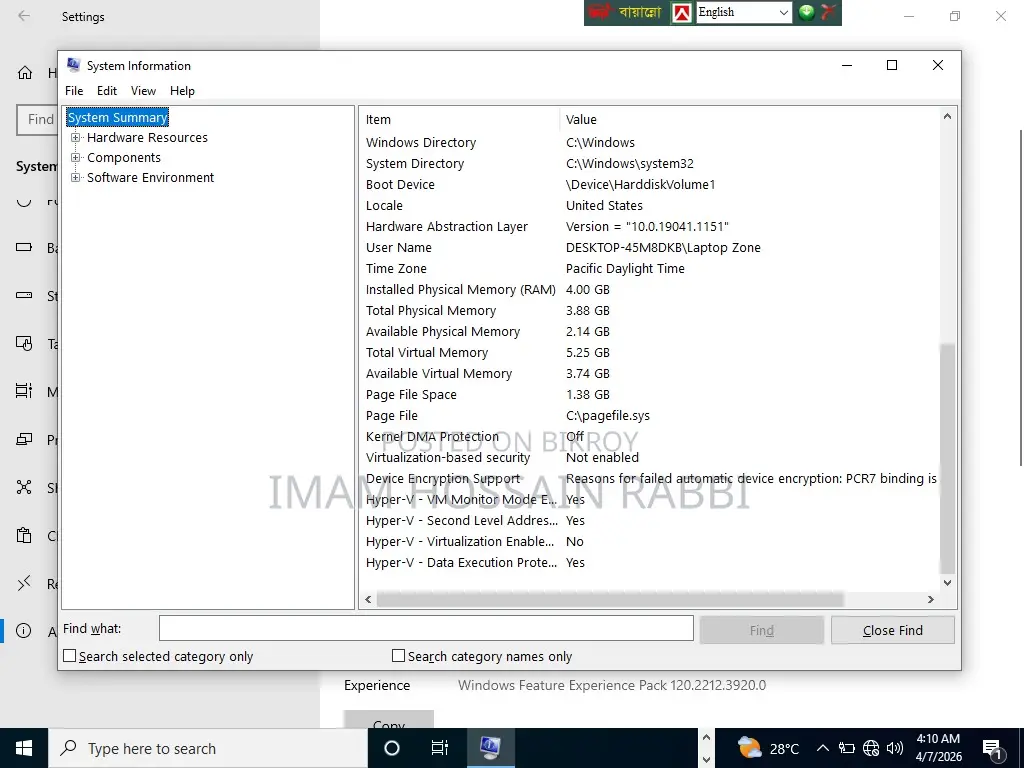This screenshot has width=1024, height=768.
Task: Click the green button on language bar
Action: click(x=807, y=12)
